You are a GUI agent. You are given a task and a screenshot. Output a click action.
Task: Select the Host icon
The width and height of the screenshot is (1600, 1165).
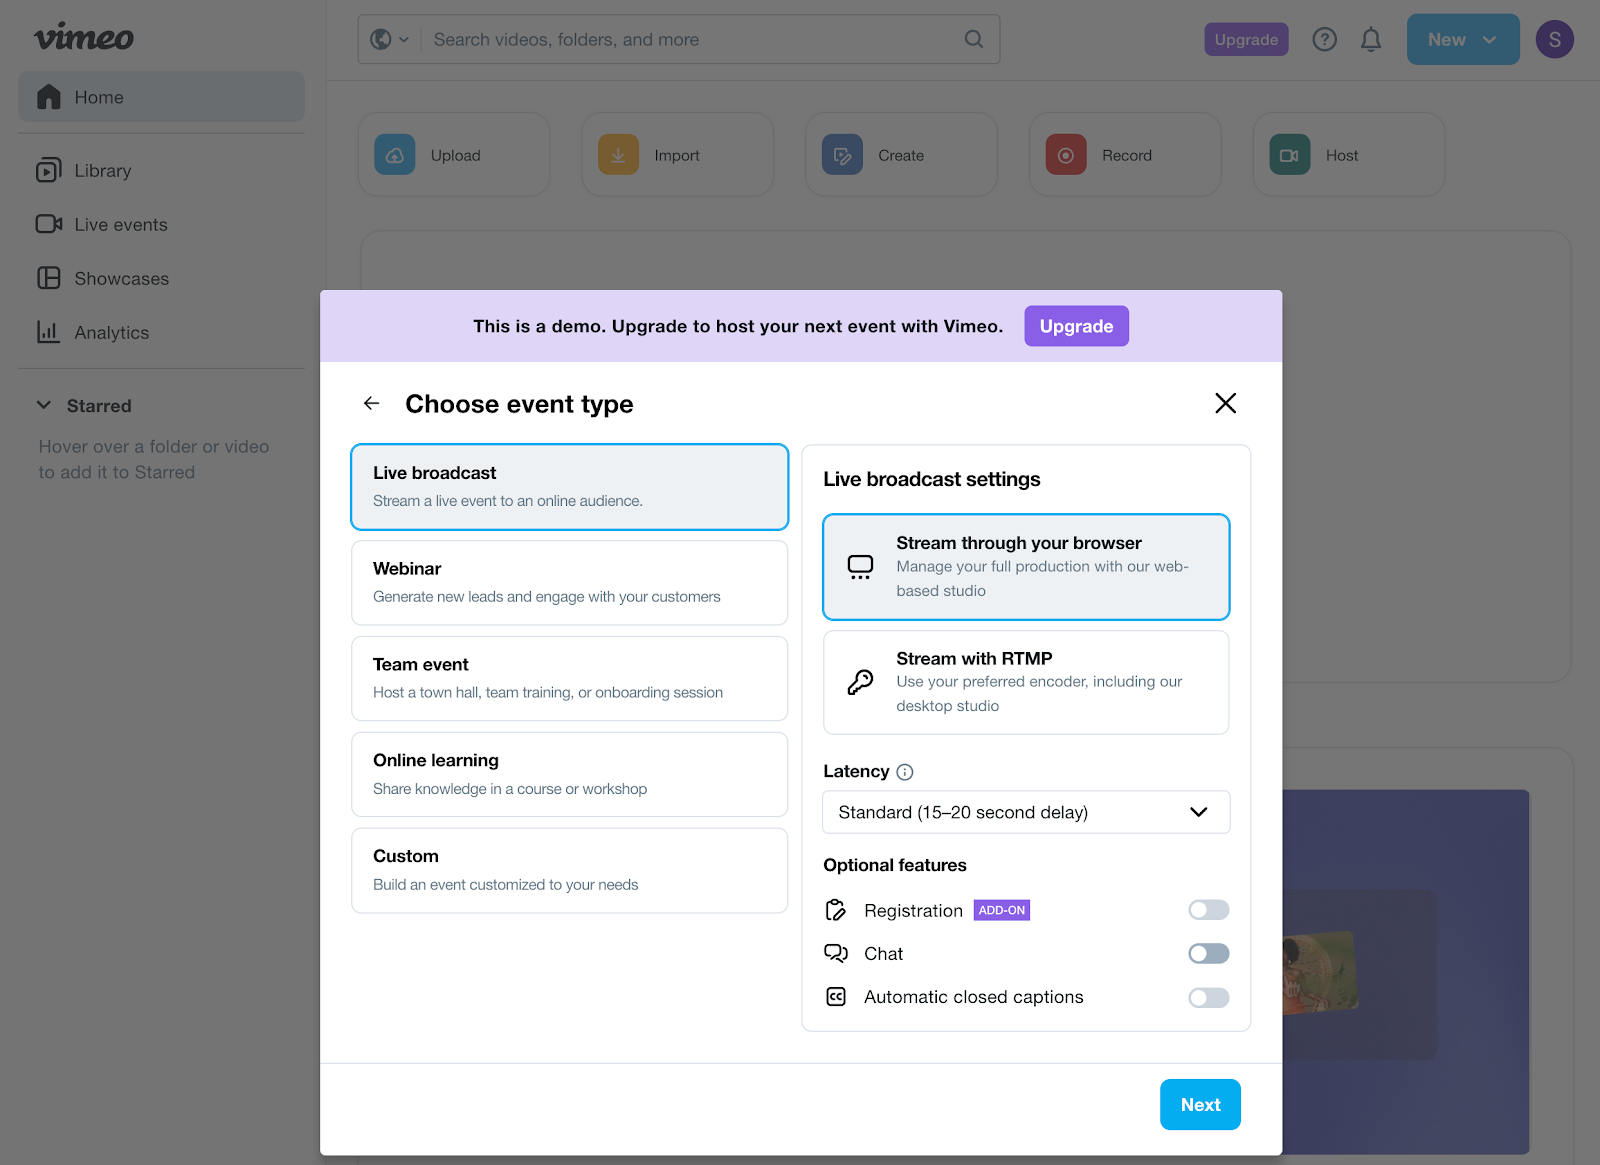(x=1289, y=154)
